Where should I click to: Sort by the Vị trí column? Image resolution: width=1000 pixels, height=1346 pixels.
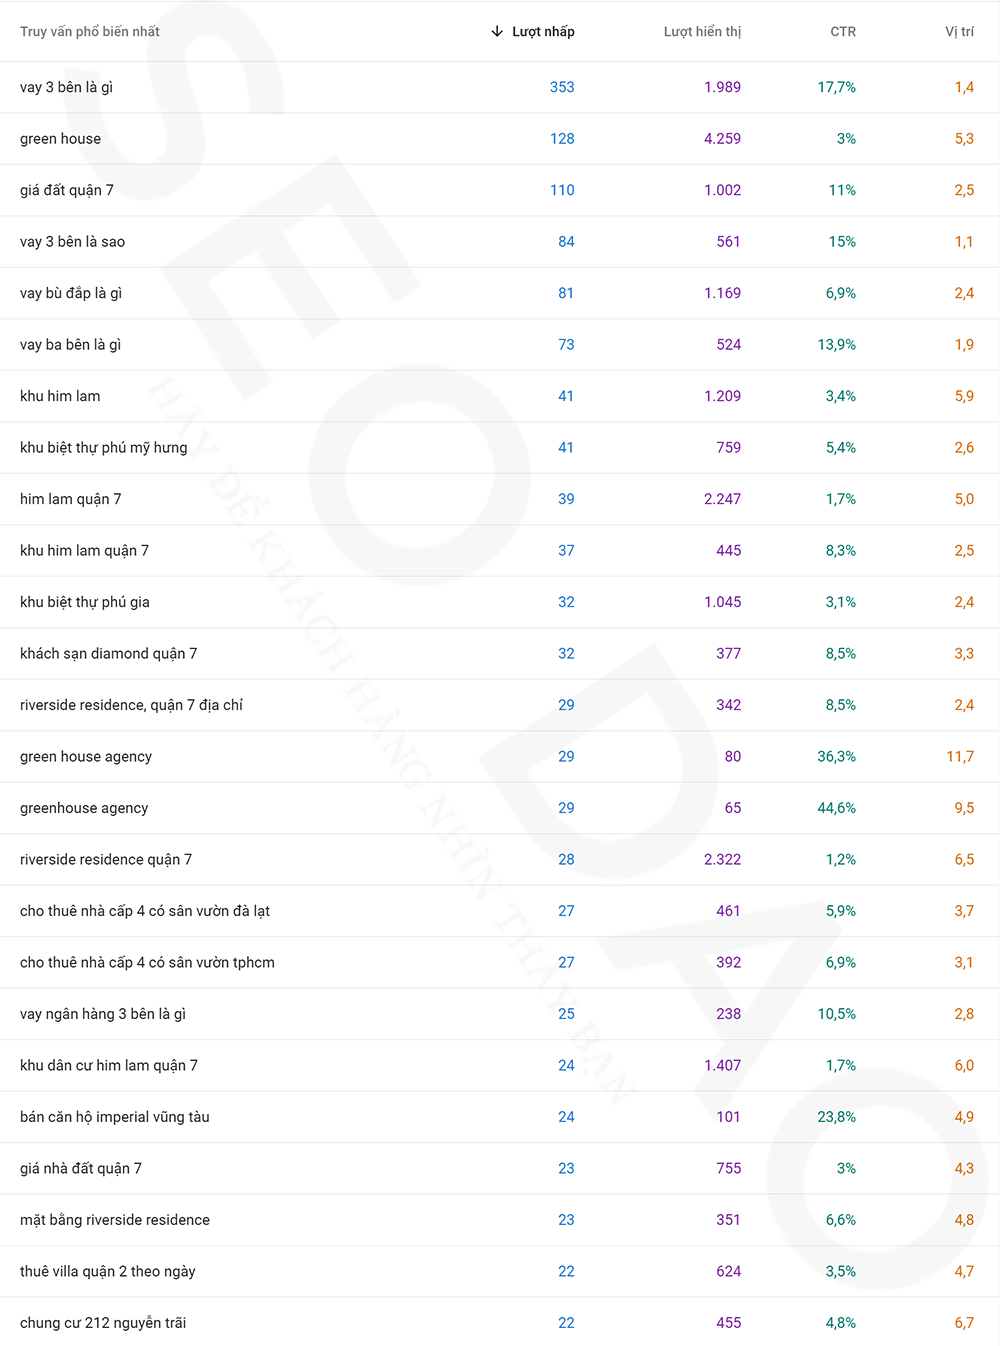click(959, 32)
